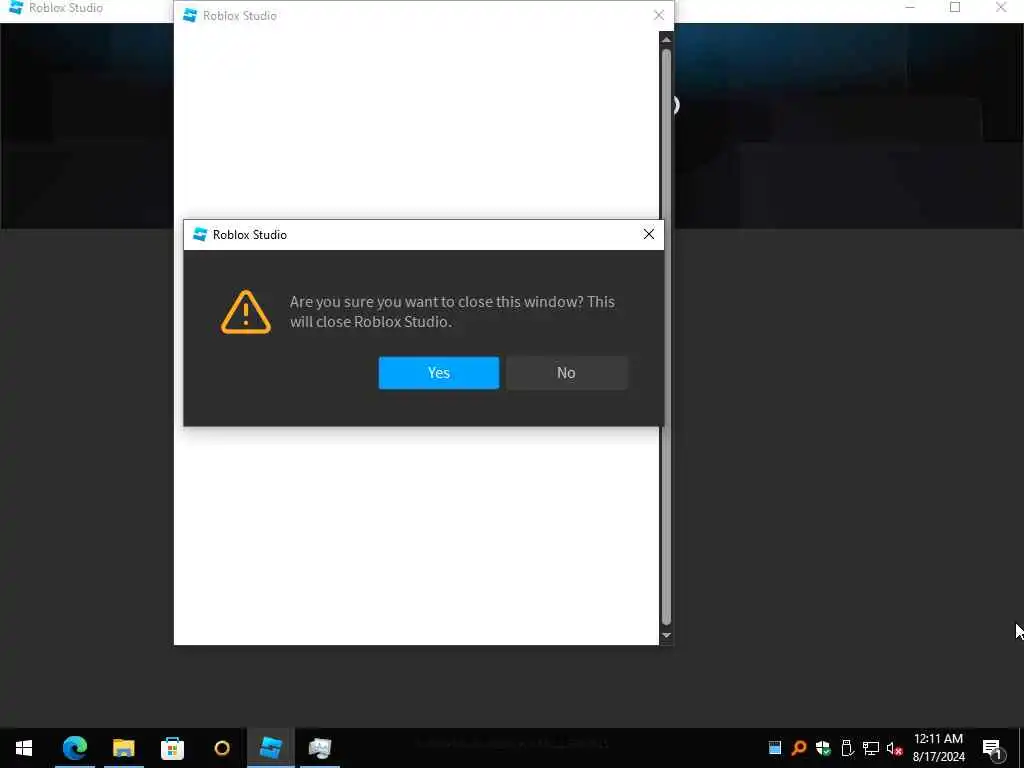The image size is (1024, 768).
Task: Minimize the main Roblox Studio window
Action: tap(910, 8)
